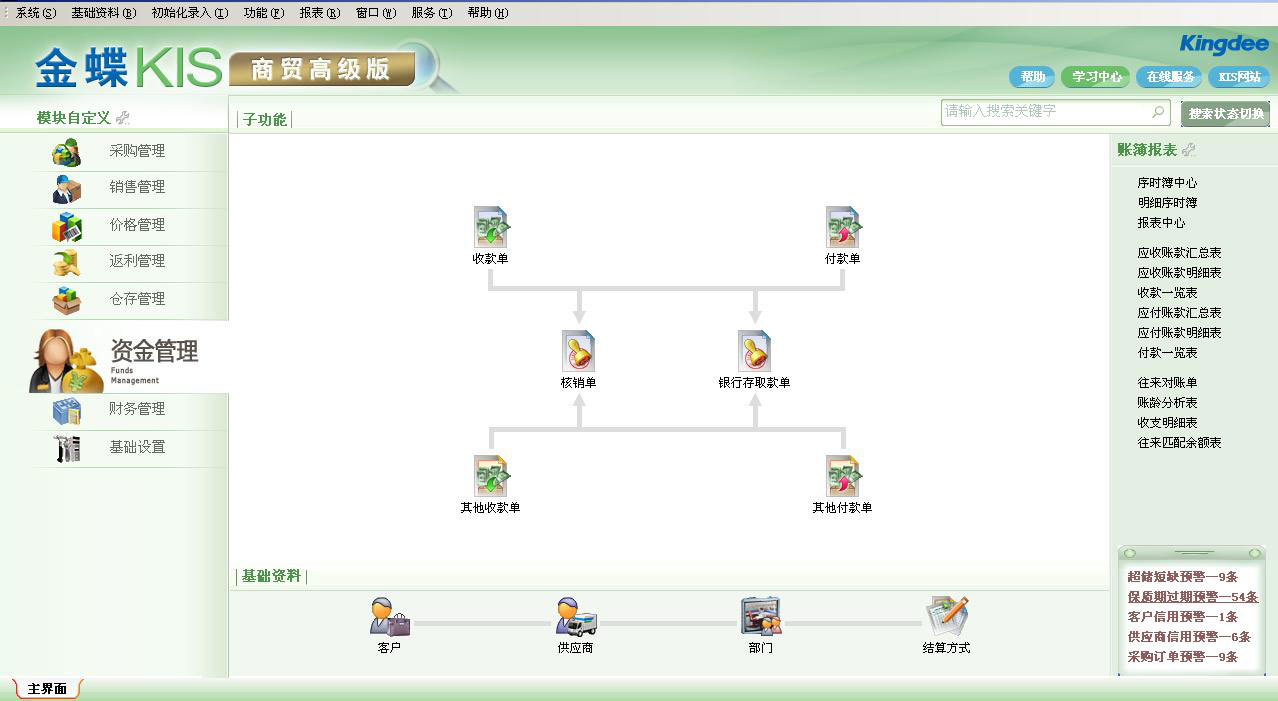The image size is (1278, 701).
Task: Open the 序时簿中心 report link
Action: tap(1167, 183)
